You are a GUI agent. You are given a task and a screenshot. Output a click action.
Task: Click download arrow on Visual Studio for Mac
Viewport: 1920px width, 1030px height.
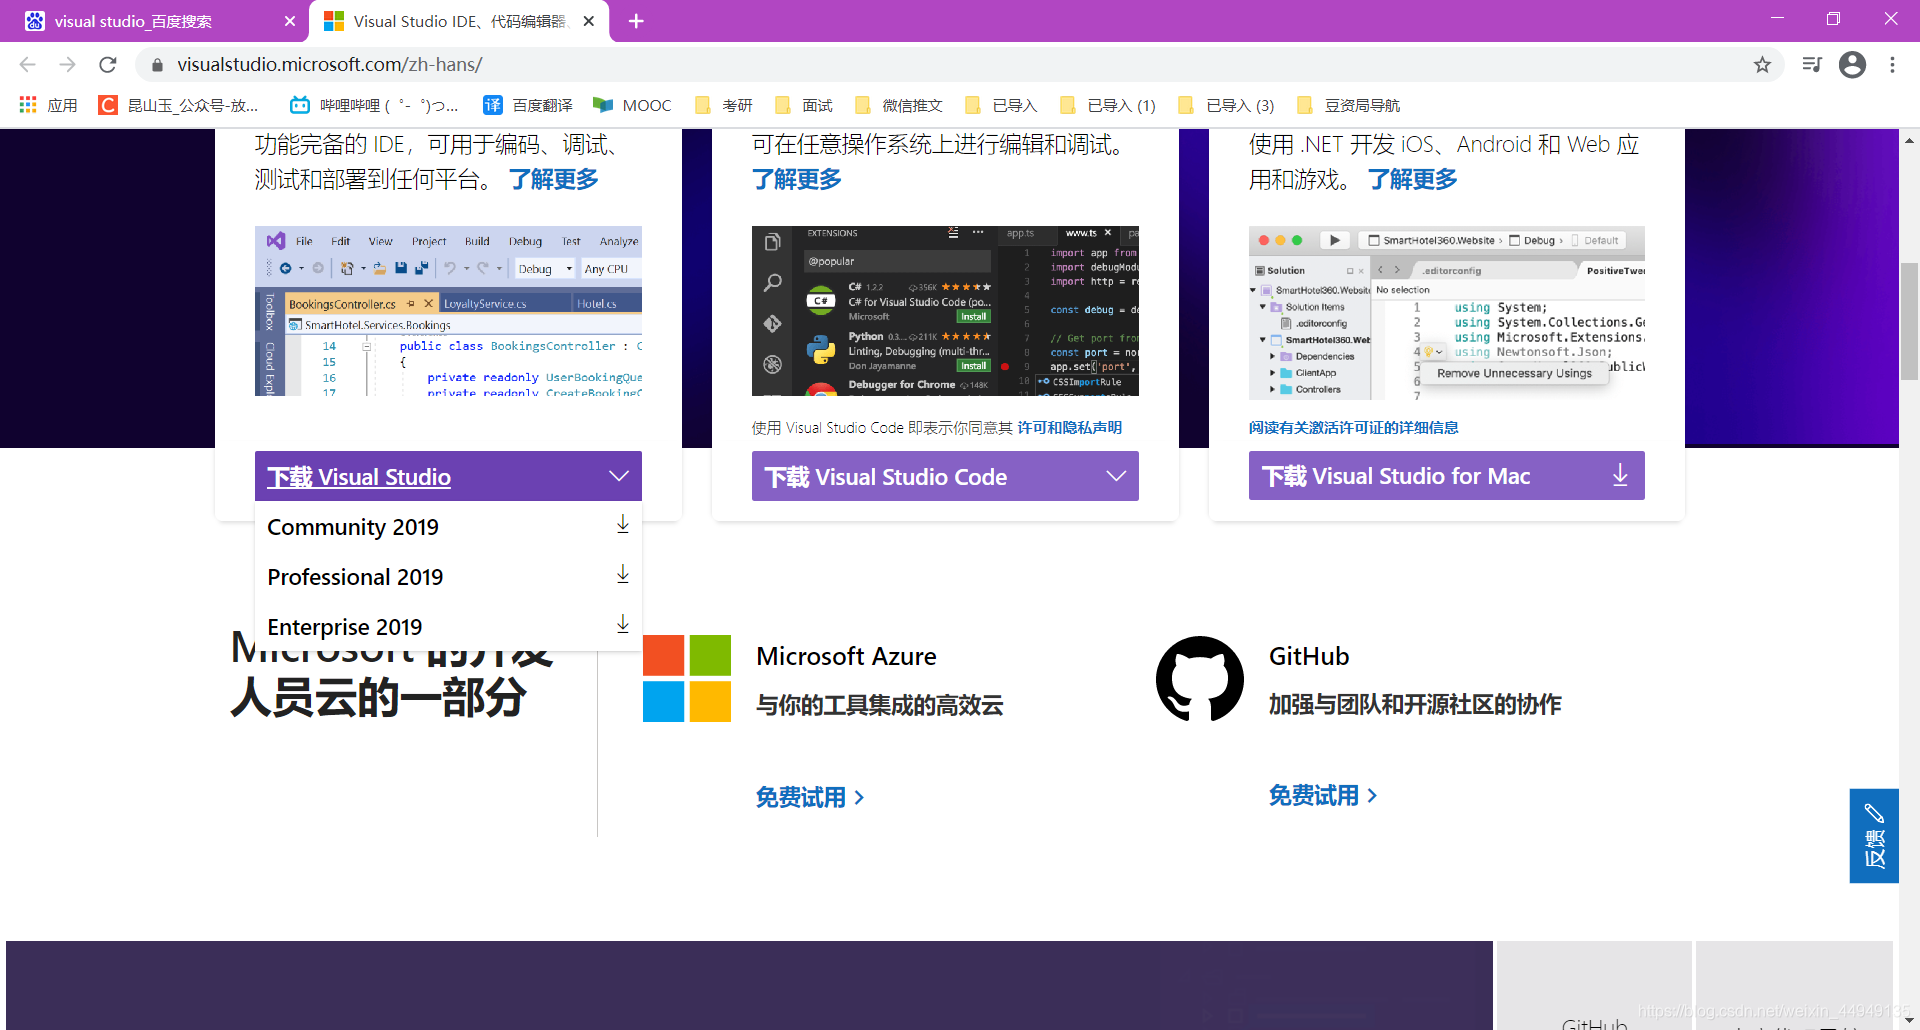(x=1620, y=476)
